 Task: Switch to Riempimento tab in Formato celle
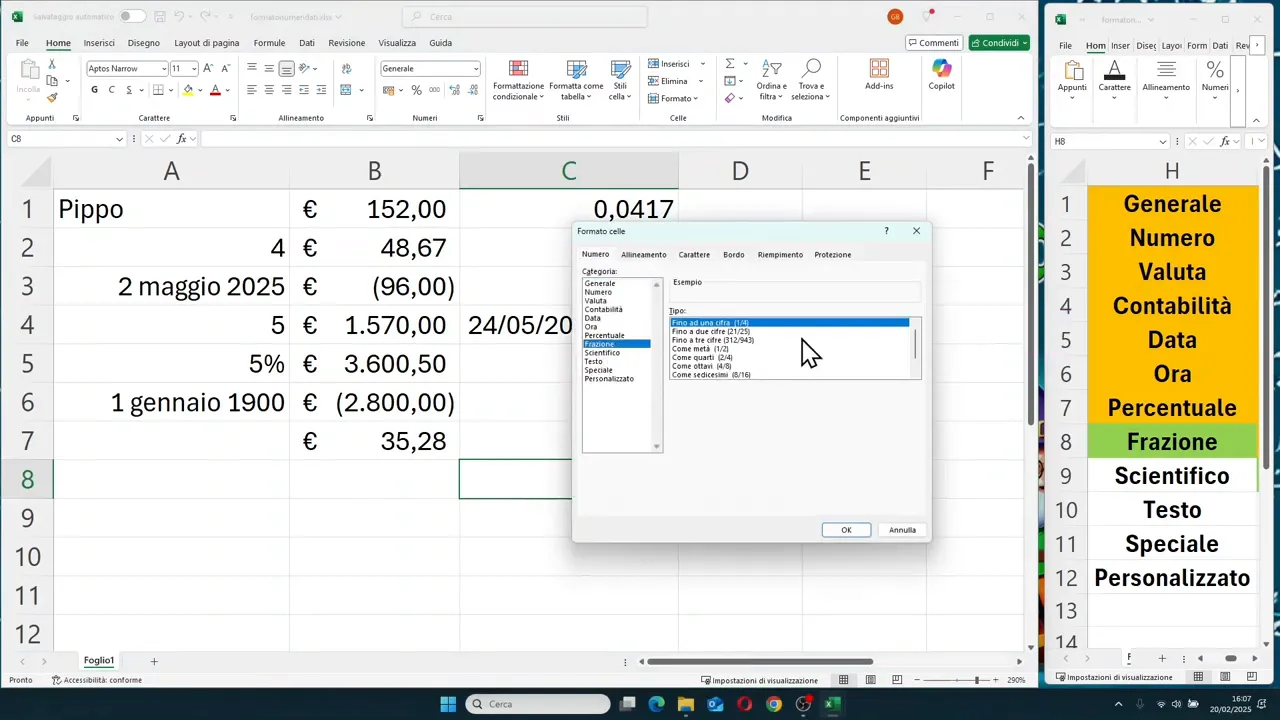[x=780, y=255]
